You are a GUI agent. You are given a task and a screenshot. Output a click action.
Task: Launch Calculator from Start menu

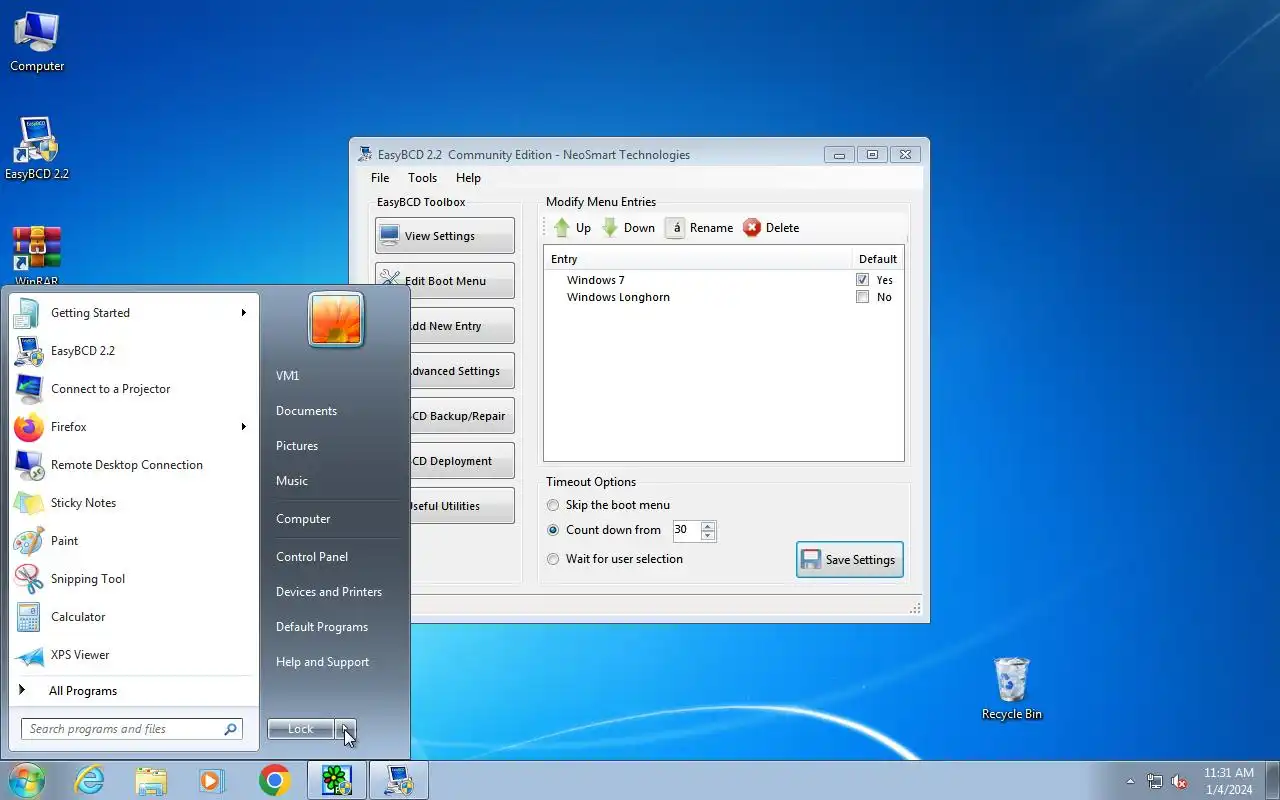click(x=133, y=617)
